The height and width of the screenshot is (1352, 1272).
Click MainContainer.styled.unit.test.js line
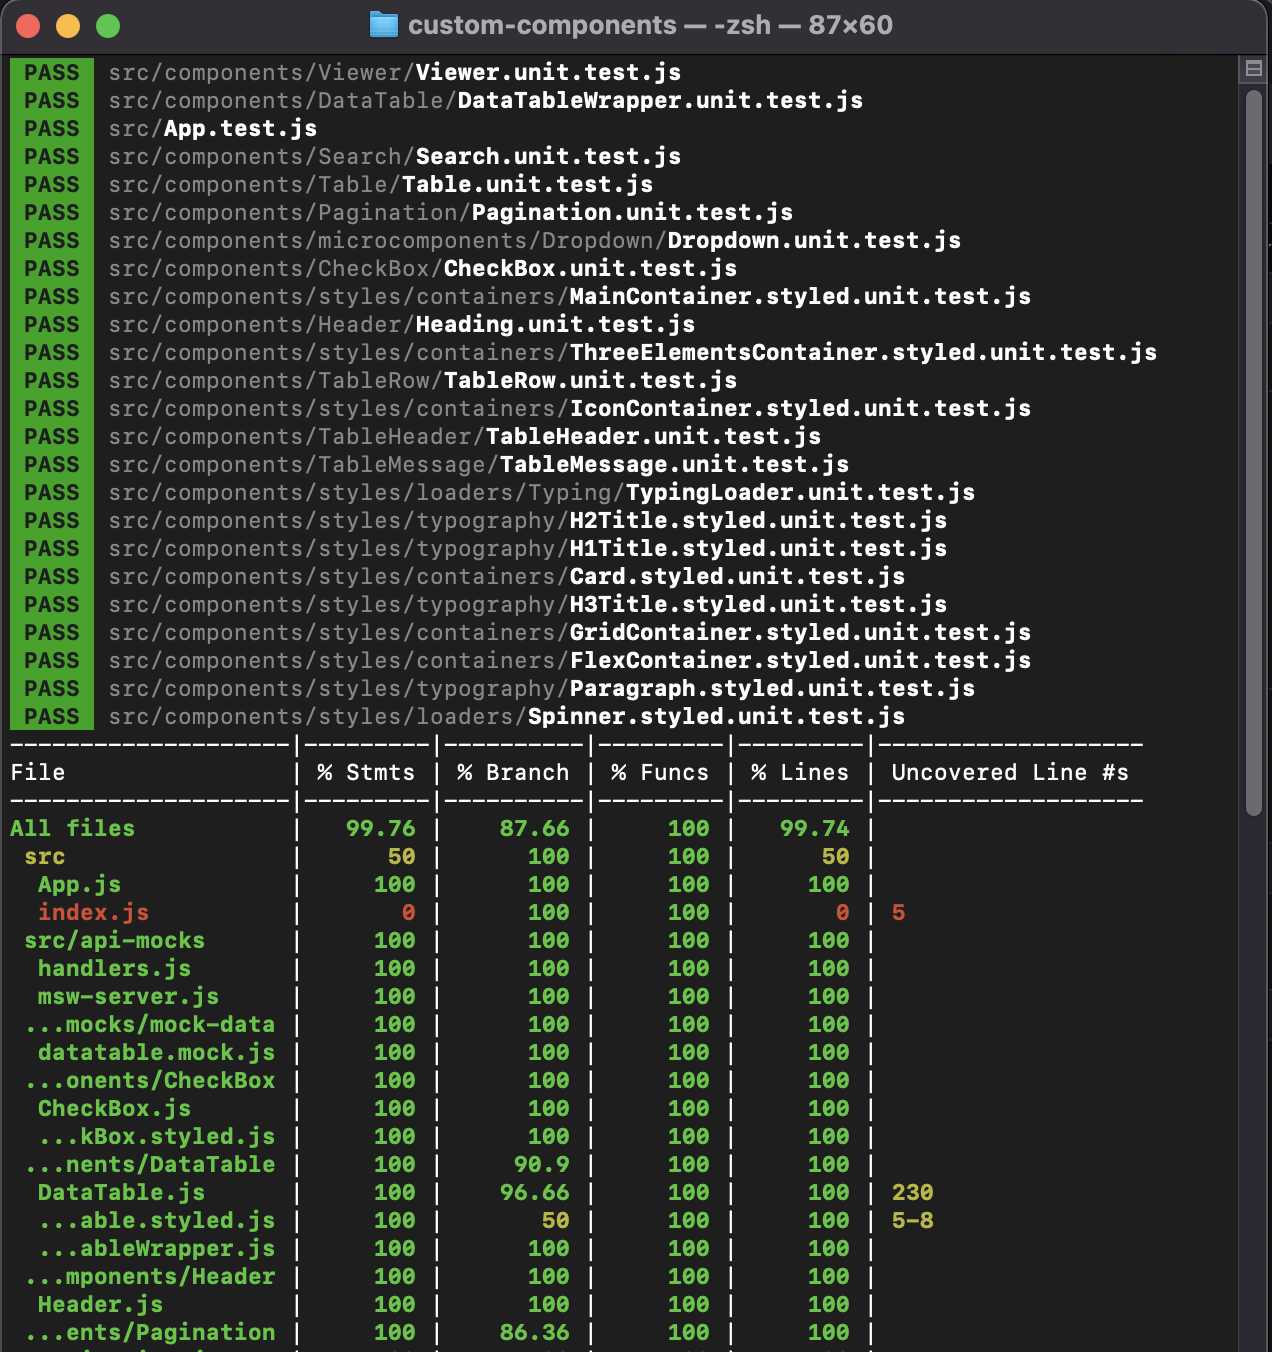pyautogui.click(x=570, y=297)
